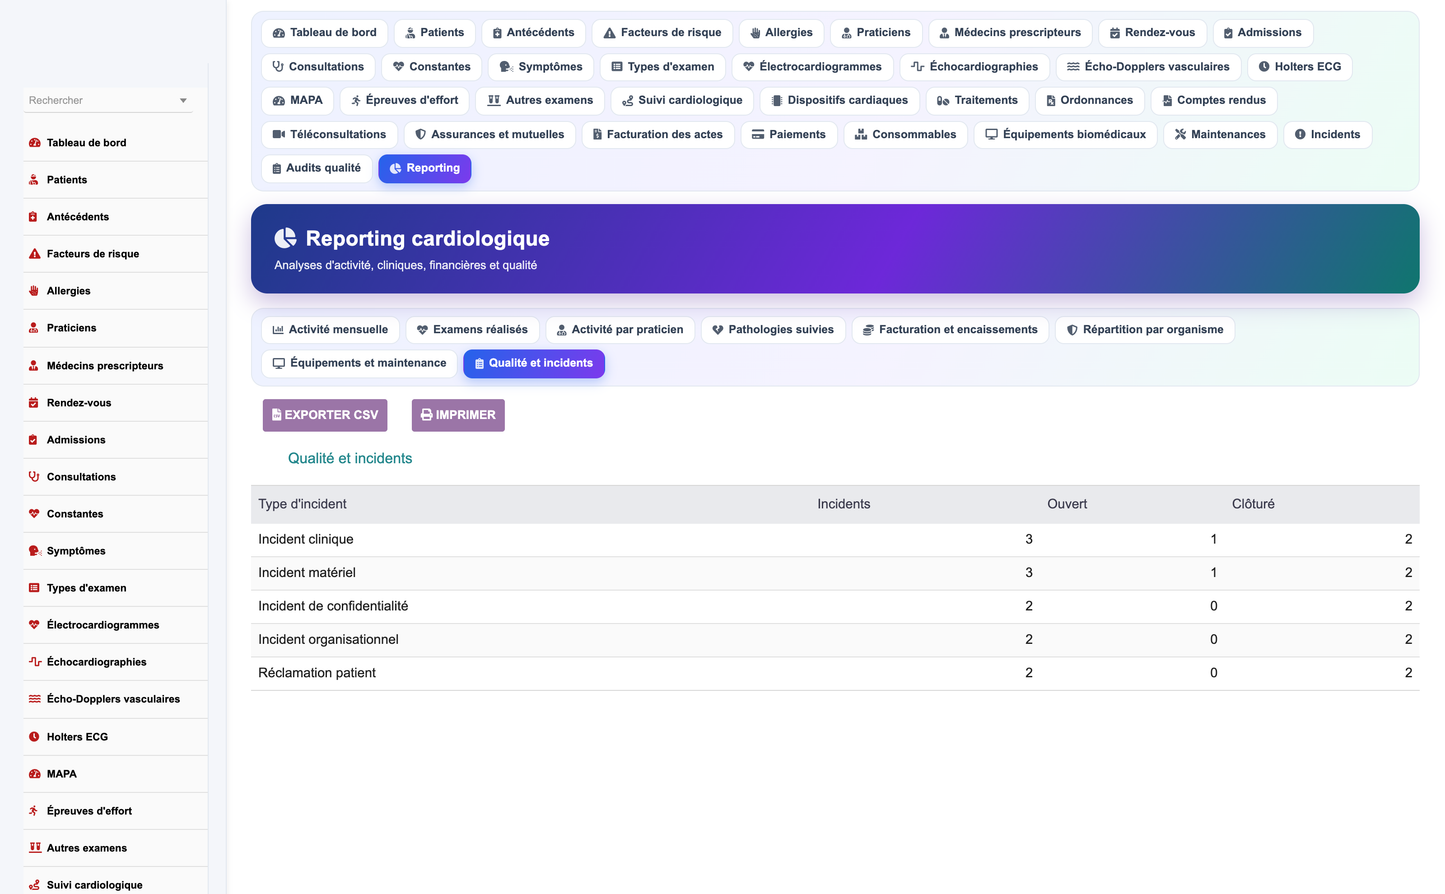1445x894 pixels.
Task: Click the Praticiens doctor icon in sidebar
Action: [x=34, y=328]
